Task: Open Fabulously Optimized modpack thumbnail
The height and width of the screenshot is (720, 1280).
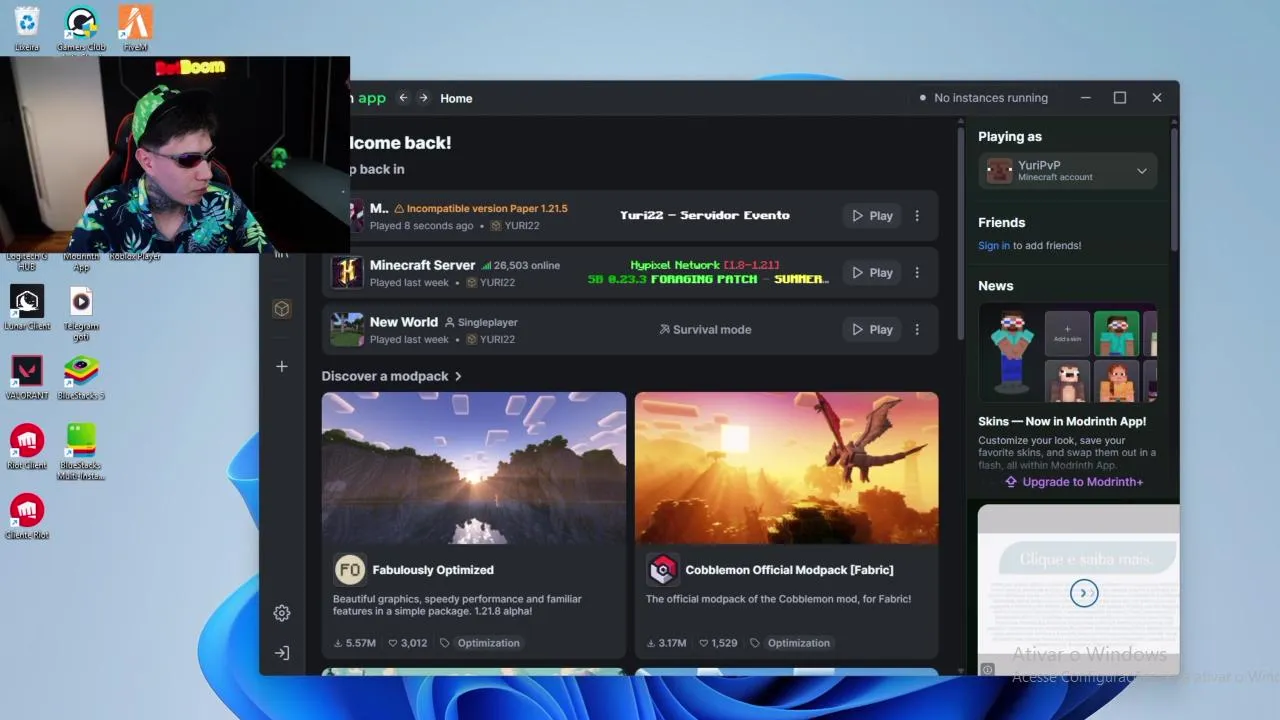Action: pyautogui.click(x=474, y=468)
